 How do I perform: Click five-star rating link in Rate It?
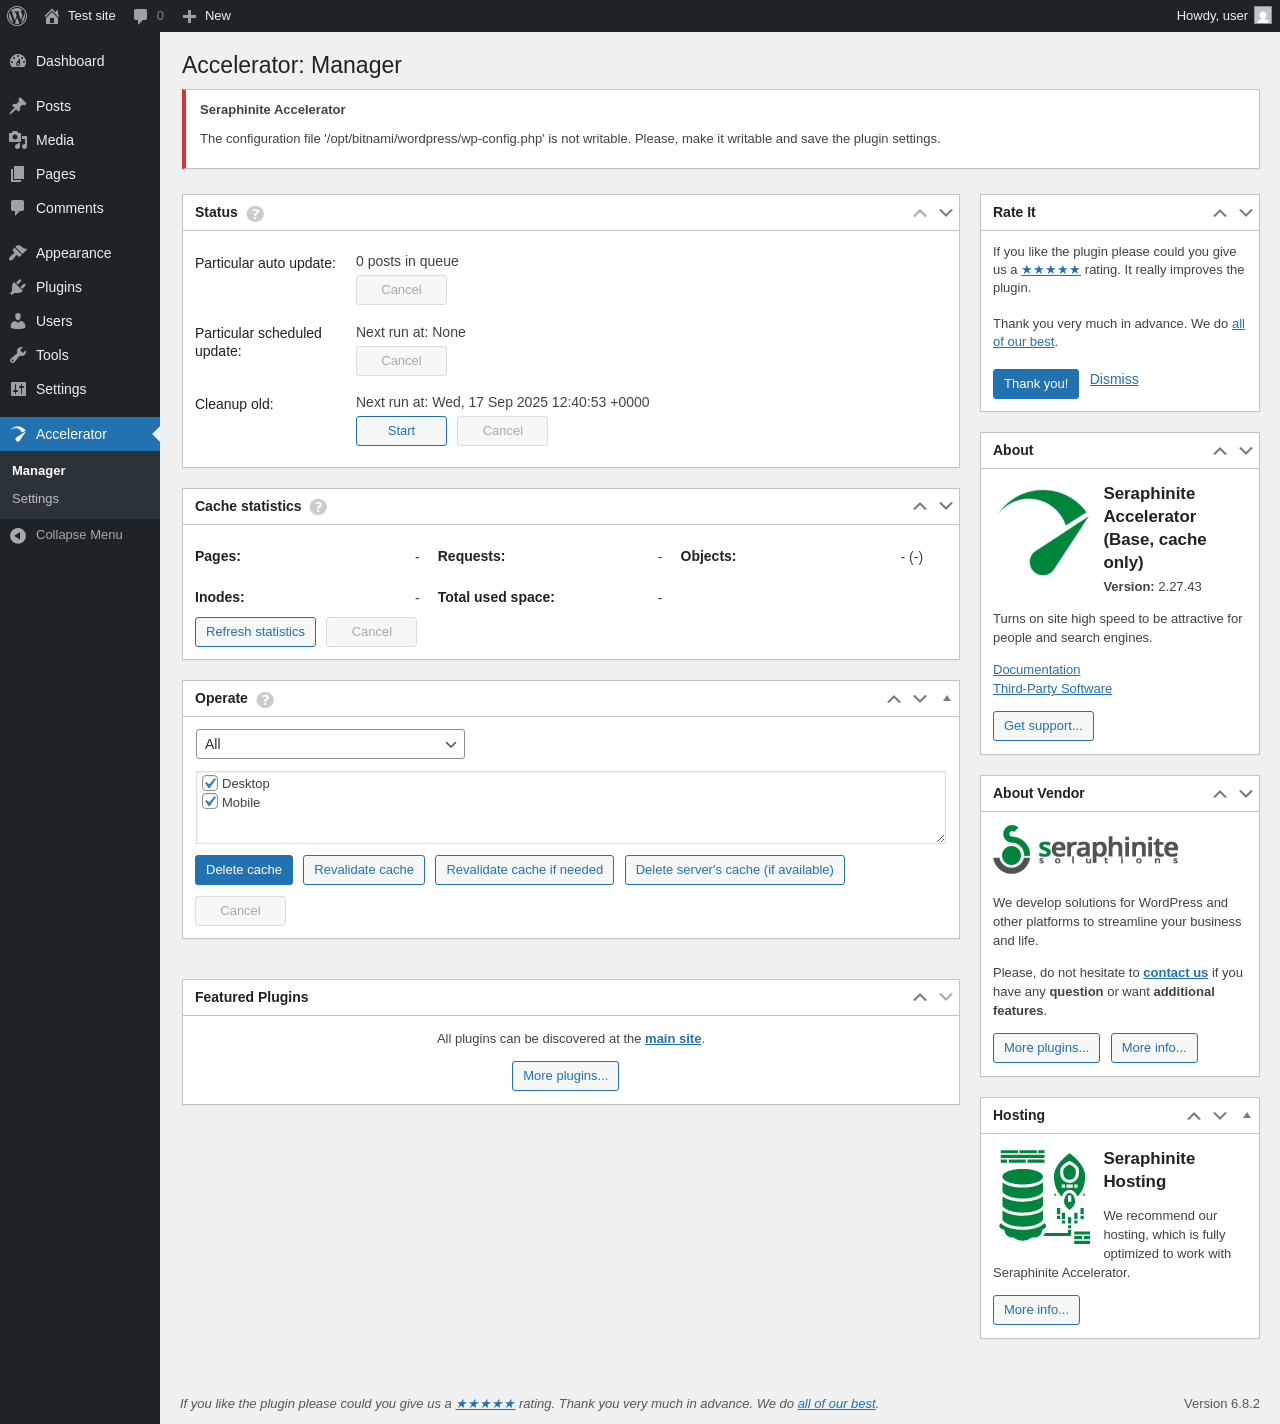(1051, 270)
